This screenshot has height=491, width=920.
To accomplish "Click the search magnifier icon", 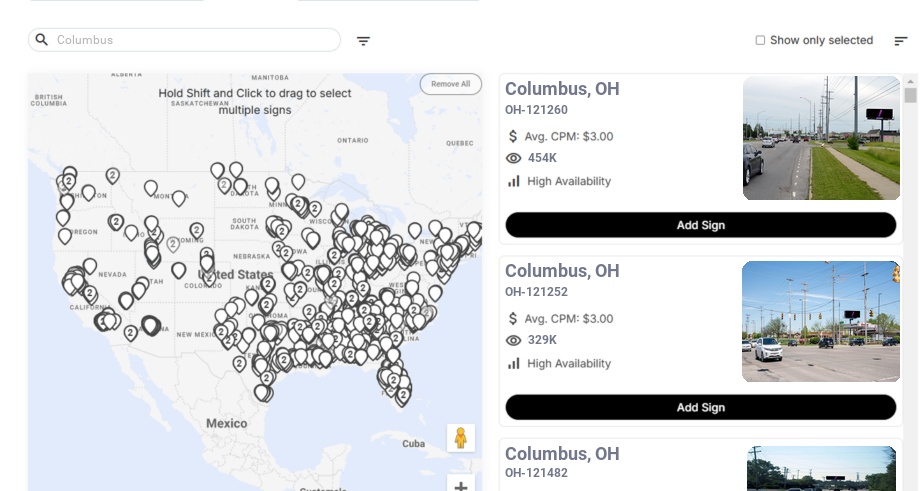I will pos(42,40).
